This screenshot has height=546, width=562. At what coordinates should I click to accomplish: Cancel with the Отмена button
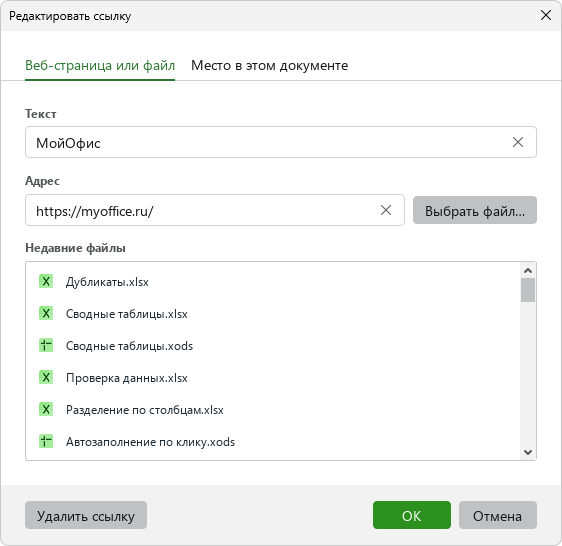tap(497, 515)
